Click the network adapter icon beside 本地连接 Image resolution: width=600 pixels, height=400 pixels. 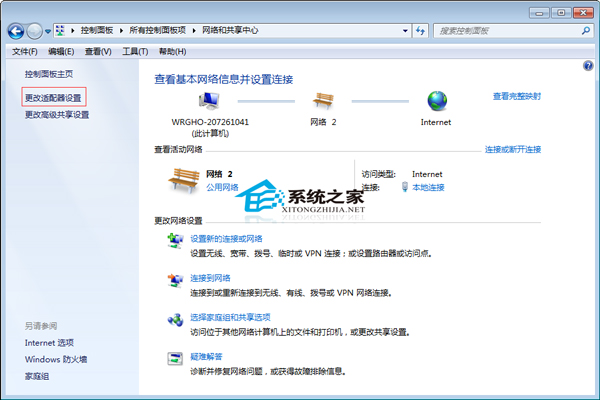(404, 187)
